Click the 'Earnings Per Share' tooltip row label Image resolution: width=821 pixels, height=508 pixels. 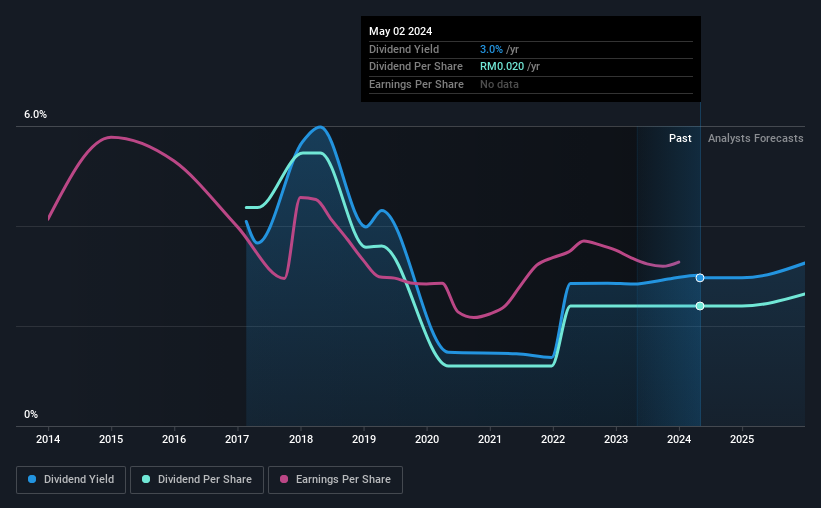pyautogui.click(x=416, y=84)
